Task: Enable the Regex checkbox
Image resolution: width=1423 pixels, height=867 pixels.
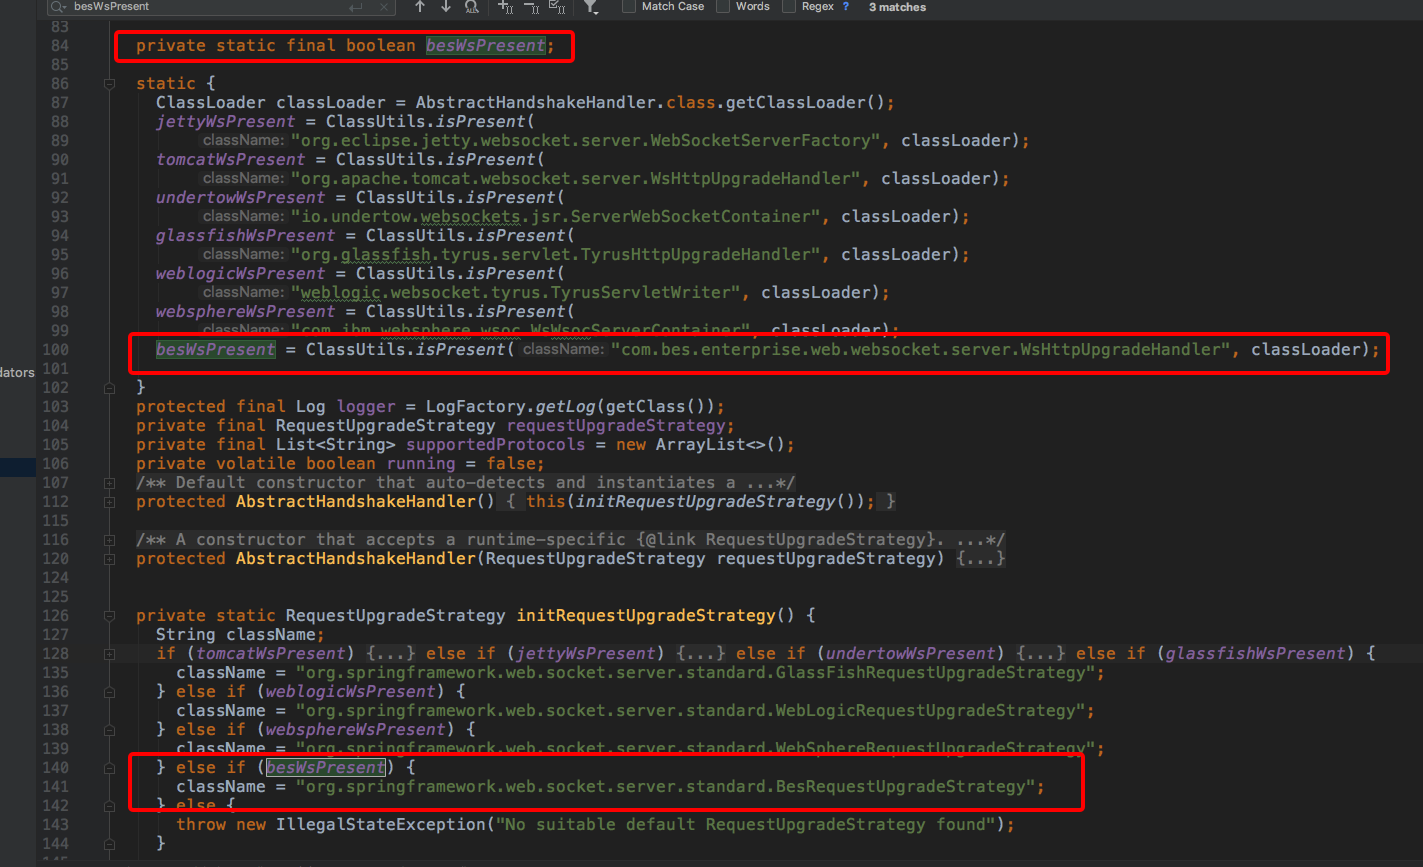Action: pos(789,6)
